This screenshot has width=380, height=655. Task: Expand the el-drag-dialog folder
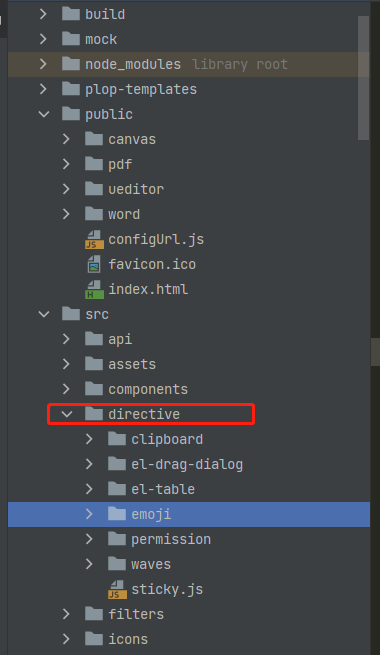point(89,464)
